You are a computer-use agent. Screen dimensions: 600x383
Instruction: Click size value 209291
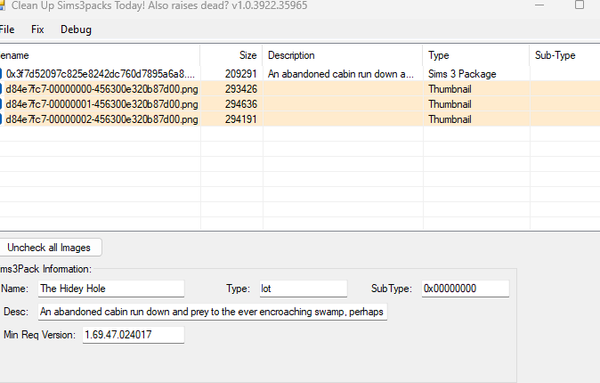pos(241,74)
